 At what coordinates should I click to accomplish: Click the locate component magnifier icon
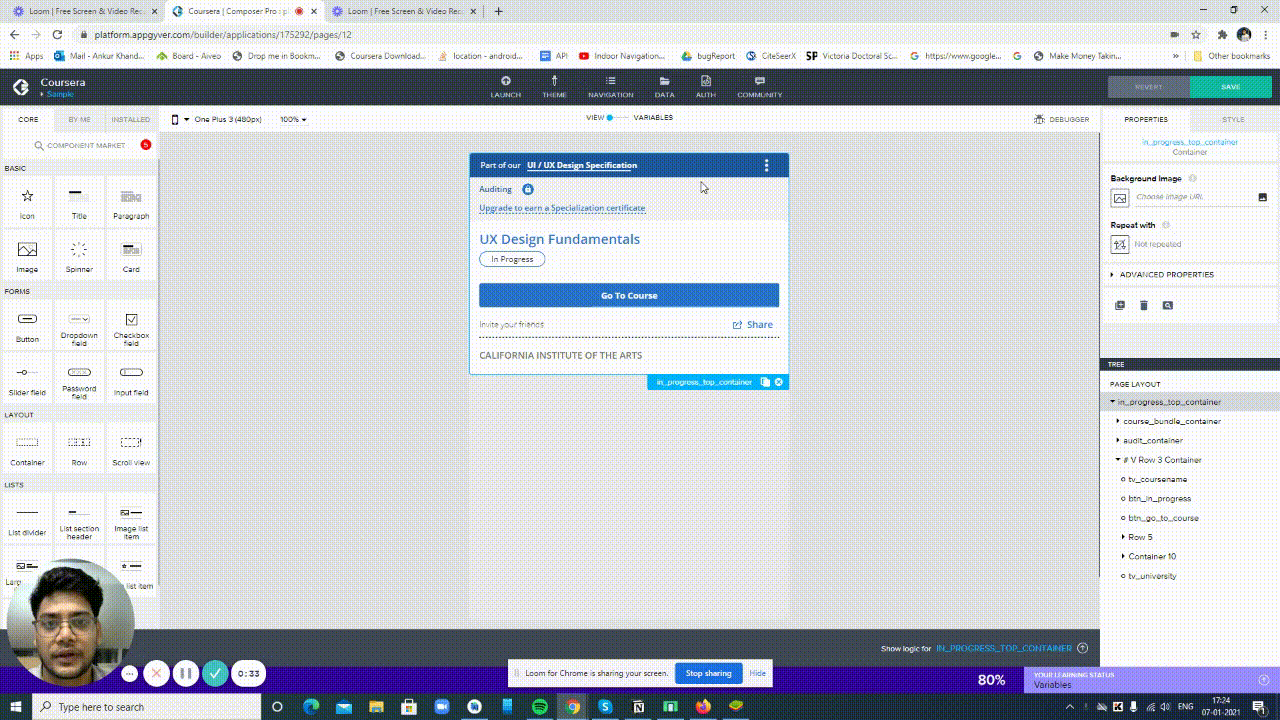point(1167,305)
